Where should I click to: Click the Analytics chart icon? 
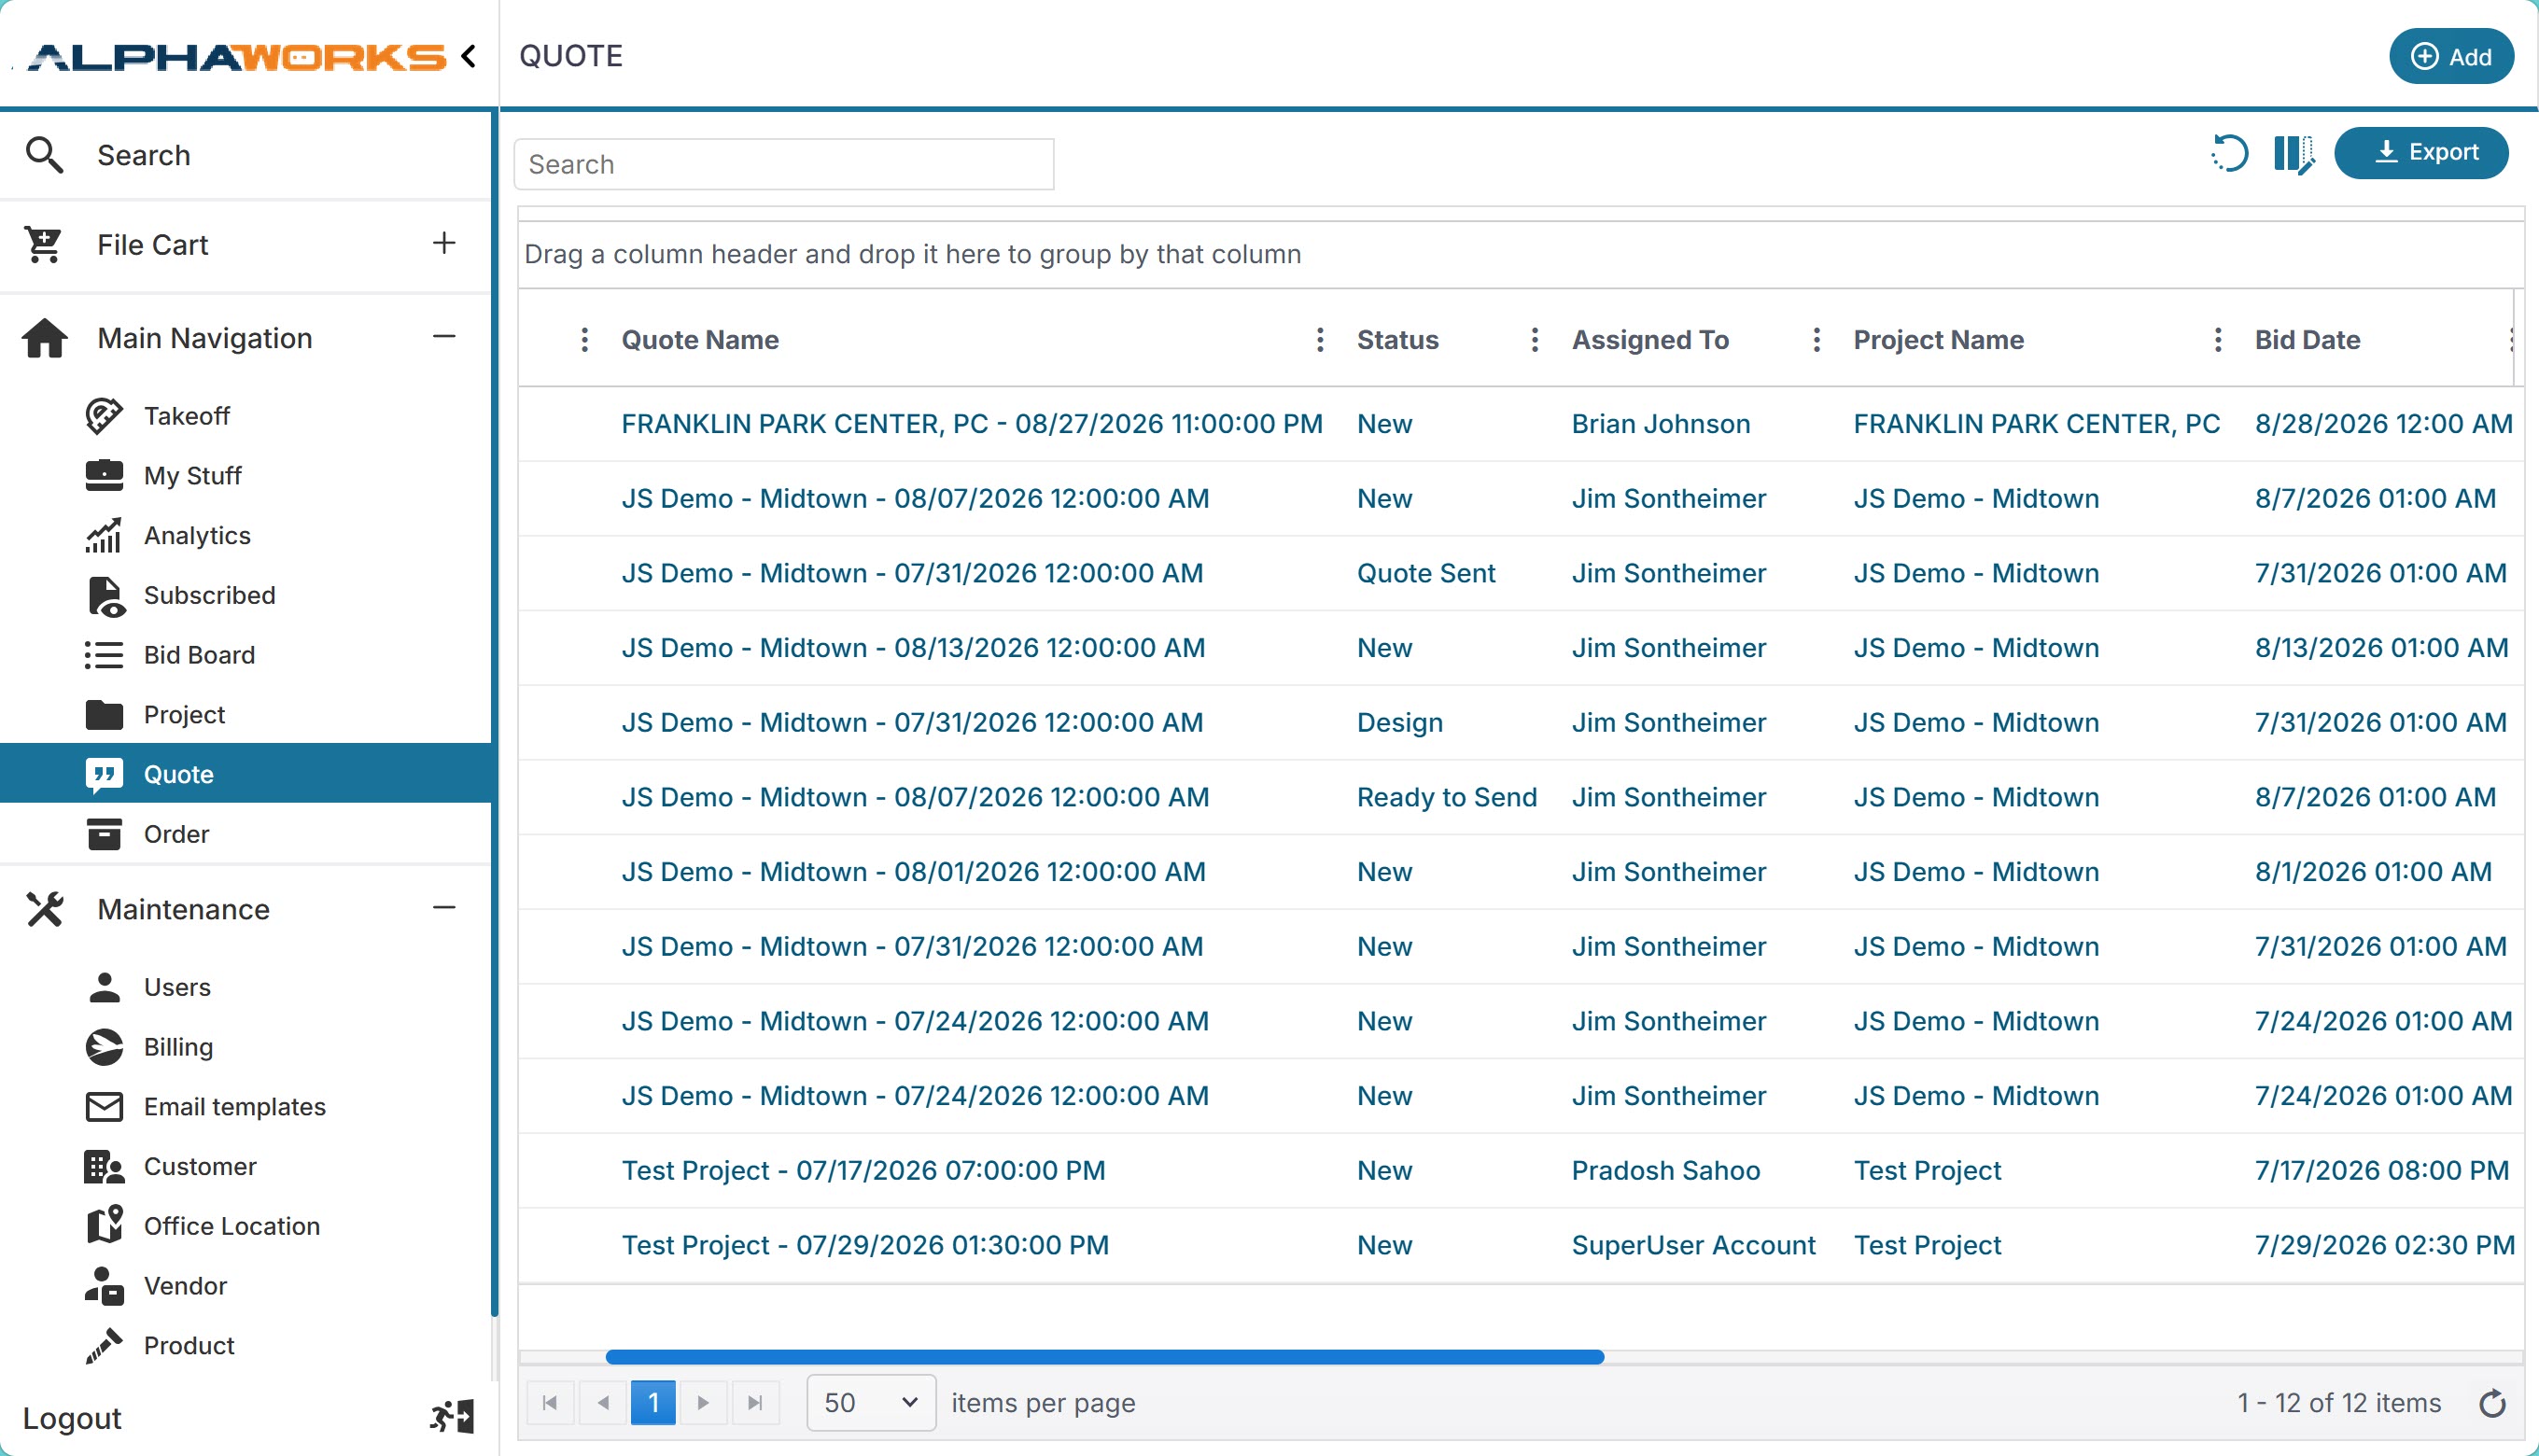[104, 535]
